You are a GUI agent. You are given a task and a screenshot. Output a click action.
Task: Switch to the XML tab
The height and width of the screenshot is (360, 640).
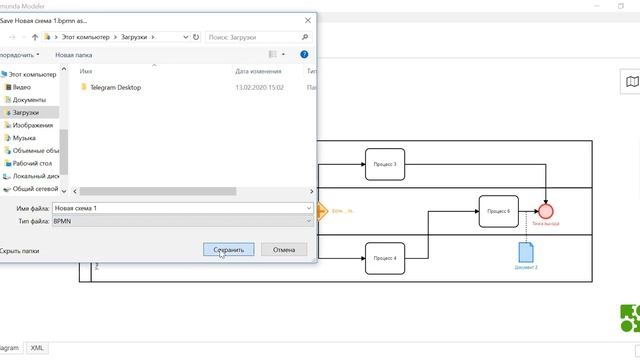37,348
